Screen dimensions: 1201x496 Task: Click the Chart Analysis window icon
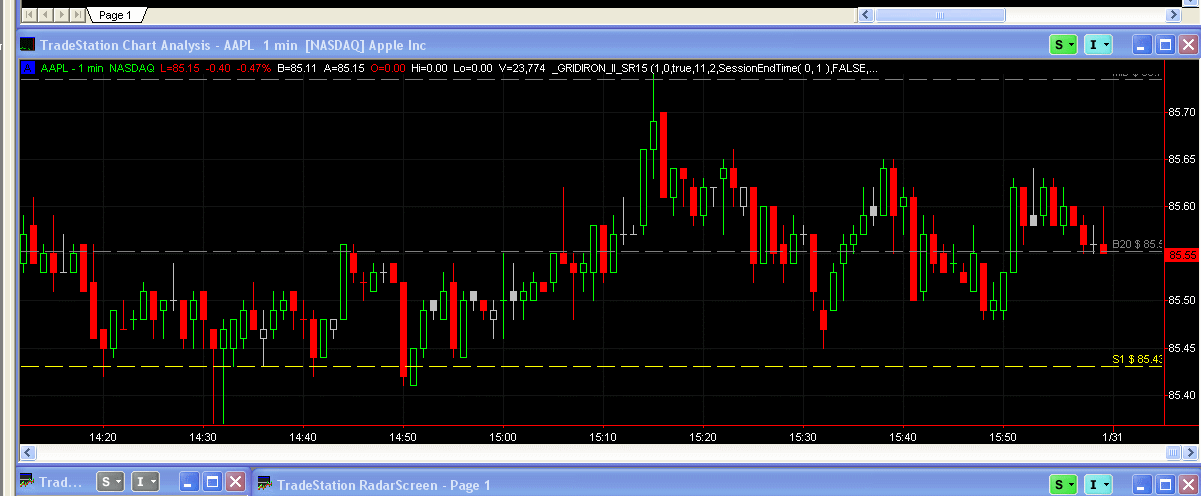point(27,45)
